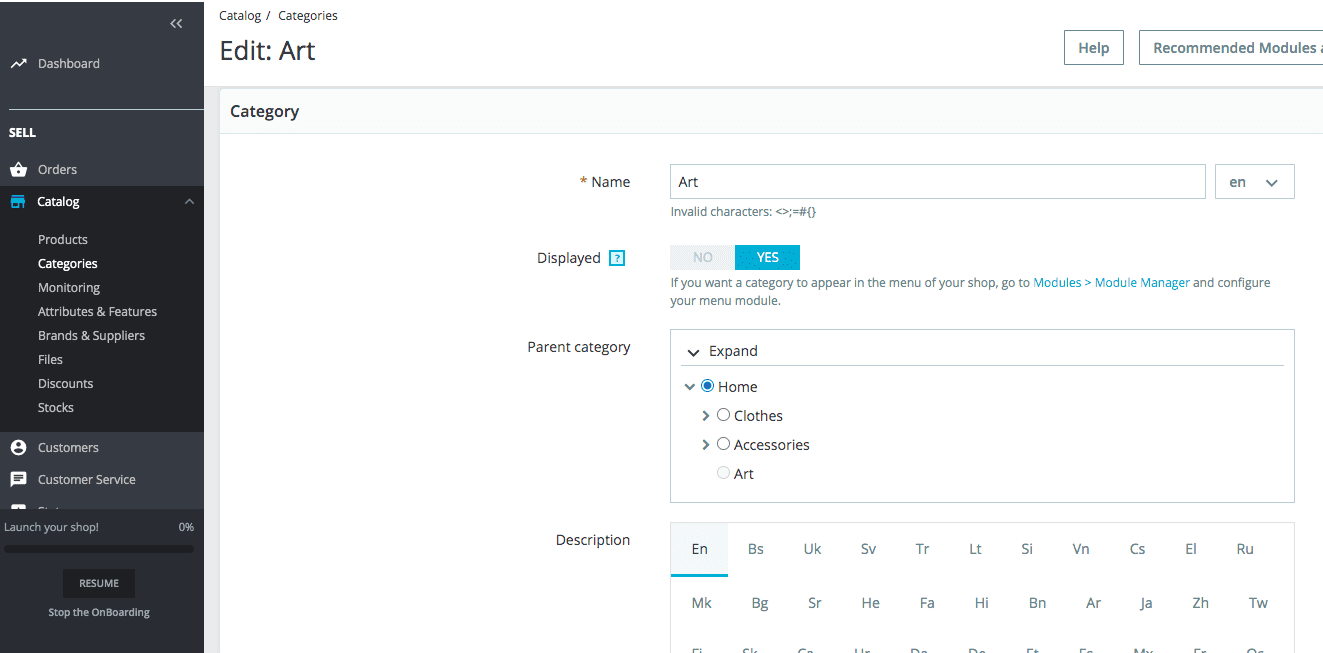Screen dimensions: 1323x653
Task: Set Displayed to NO
Action: [x=702, y=257]
